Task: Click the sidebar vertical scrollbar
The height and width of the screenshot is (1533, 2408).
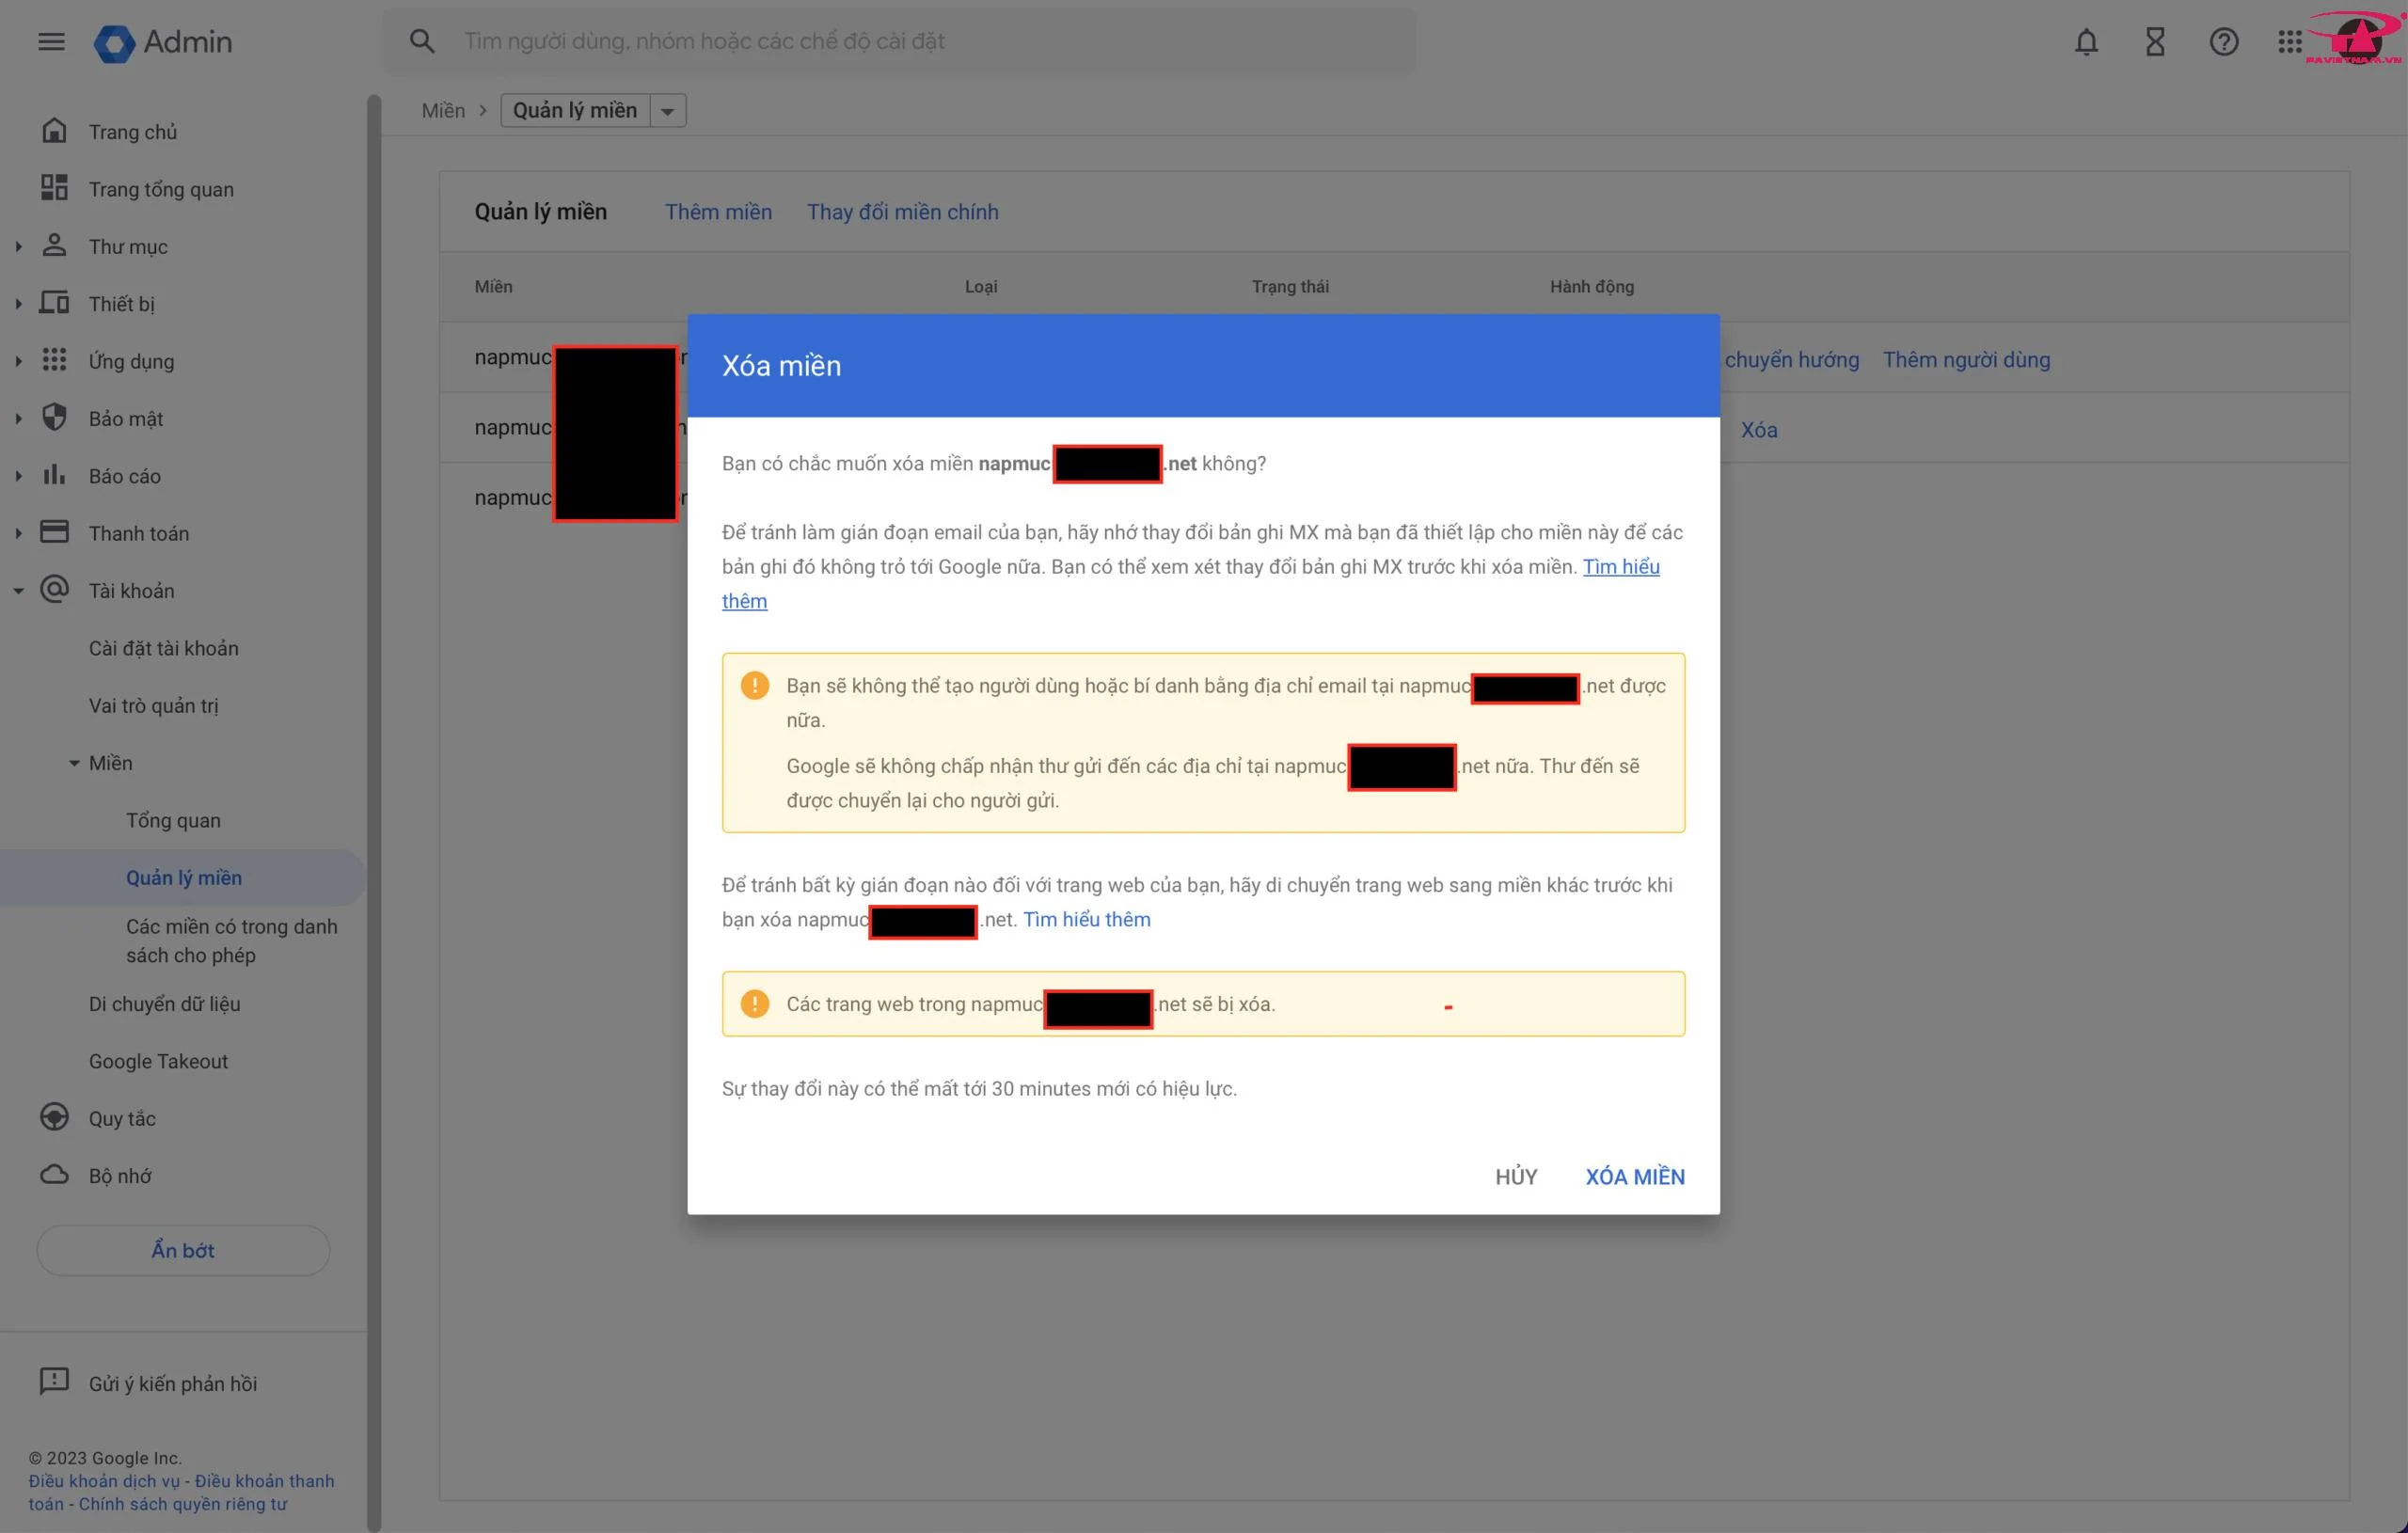Action: pyautogui.click(x=374, y=812)
